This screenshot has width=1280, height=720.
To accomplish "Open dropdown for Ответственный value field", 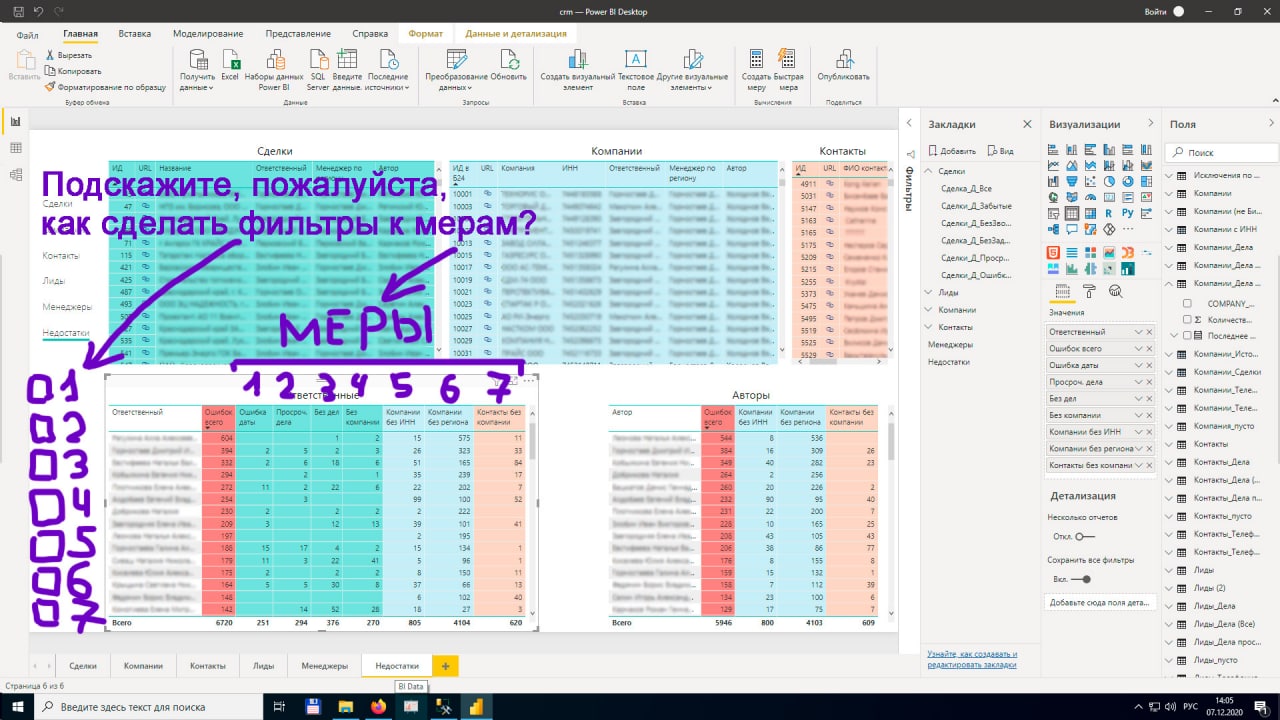I will [1138, 332].
